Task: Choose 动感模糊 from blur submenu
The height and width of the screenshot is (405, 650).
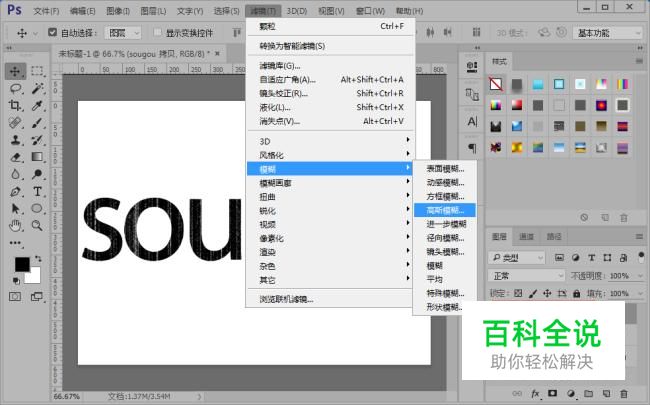Action: point(445,182)
